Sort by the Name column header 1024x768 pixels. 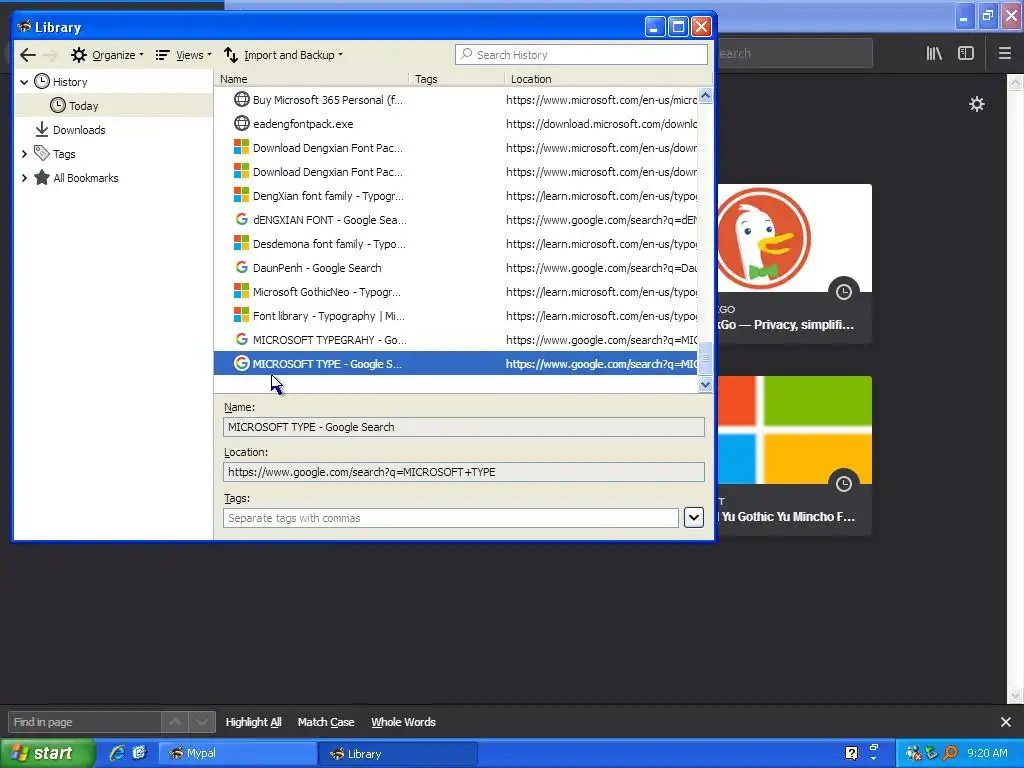311,79
